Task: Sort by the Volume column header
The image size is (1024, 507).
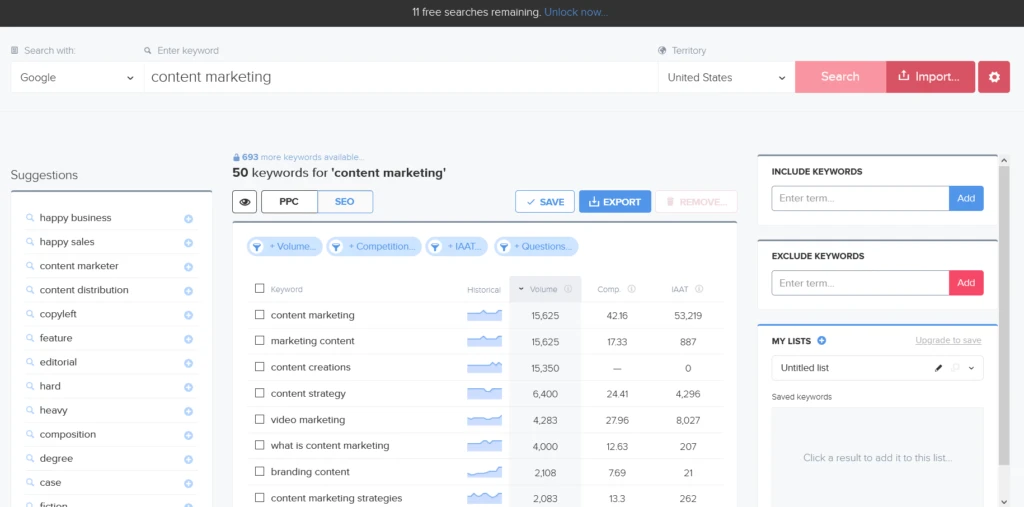Action: tap(545, 289)
